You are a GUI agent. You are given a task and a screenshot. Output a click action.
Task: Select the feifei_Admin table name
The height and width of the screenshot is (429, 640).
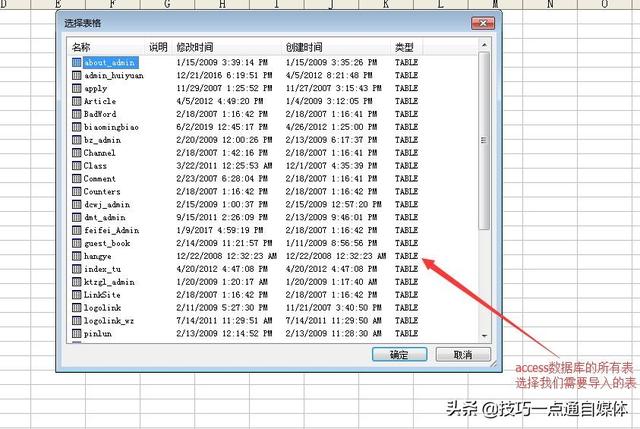(111, 230)
